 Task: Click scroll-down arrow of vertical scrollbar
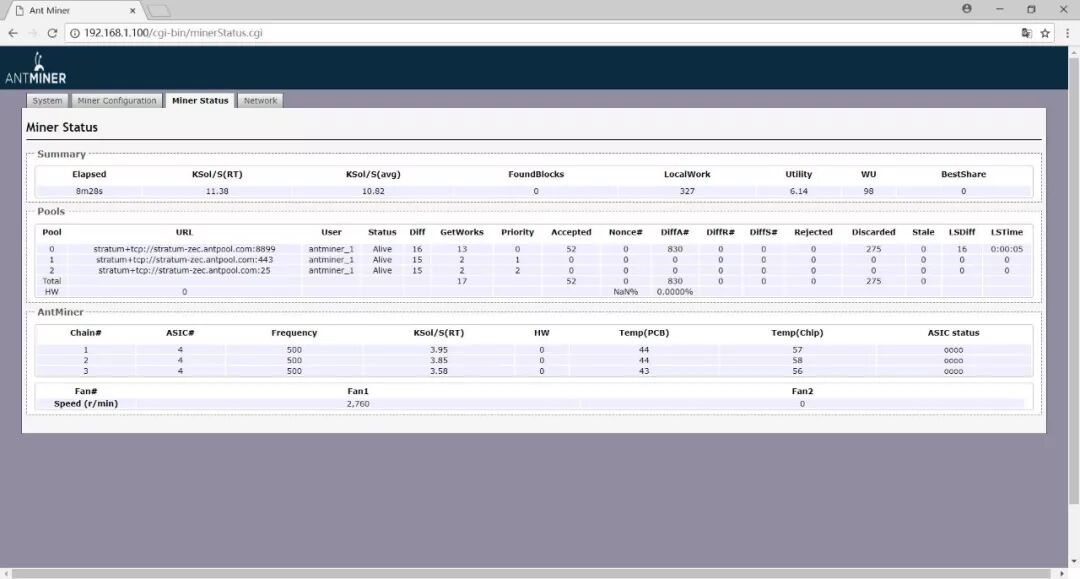click(1073, 562)
